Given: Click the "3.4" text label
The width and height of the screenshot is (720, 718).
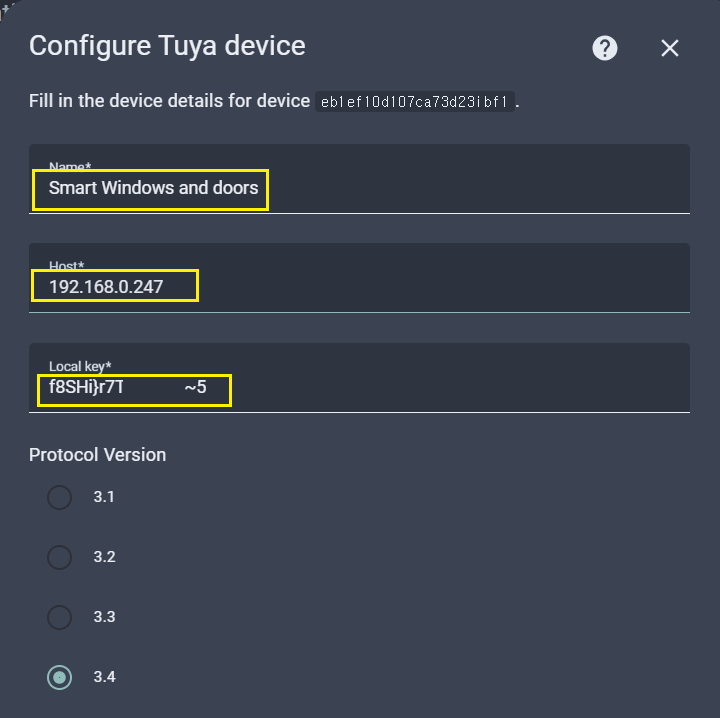Looking at the screenshot, I should 104,677.
